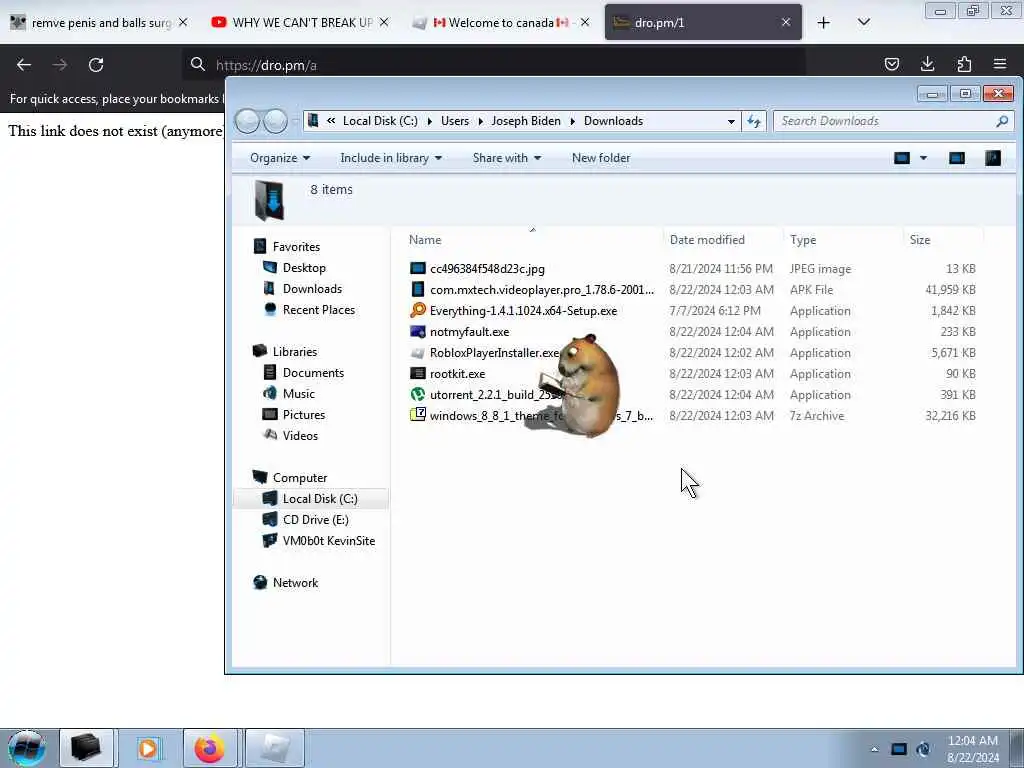Close the 'Welcome to canada' tab
Image resolution: width=1024 pixels, height=768 pixels.
[x=585, y=22]
